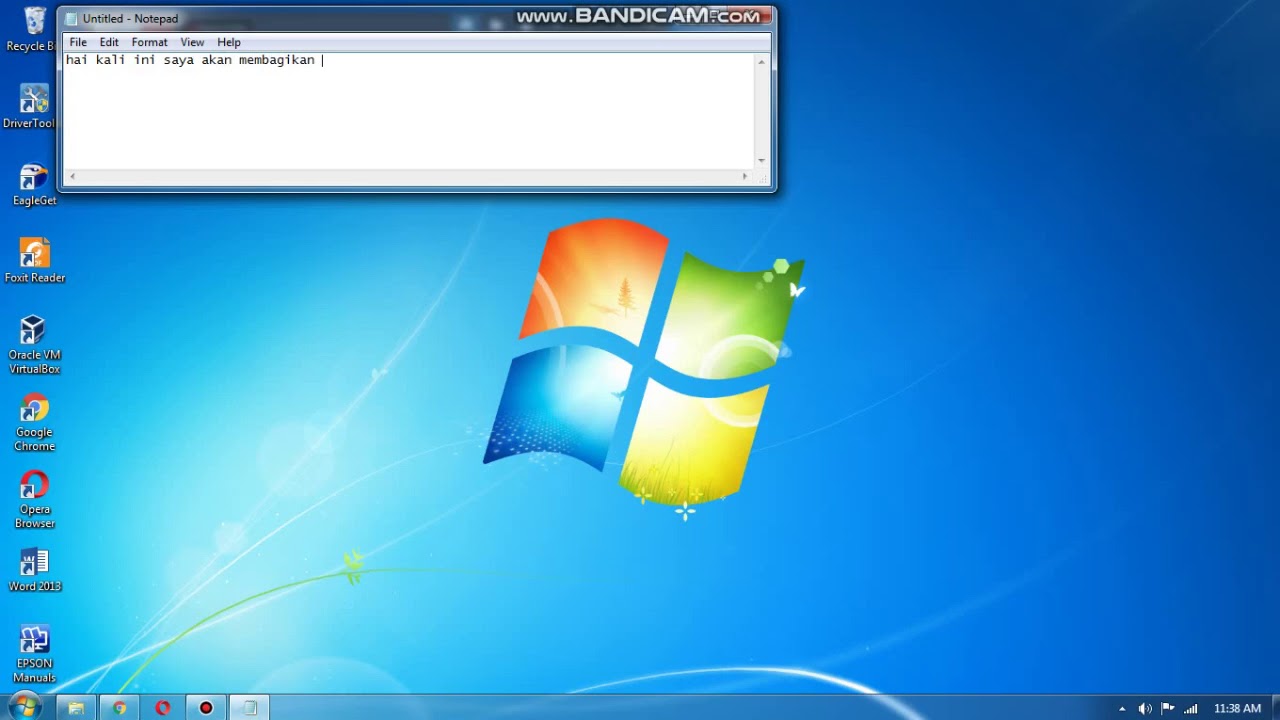Open the network signal tray icon
1280x720 pixels.
click(x=1190, y=709)
